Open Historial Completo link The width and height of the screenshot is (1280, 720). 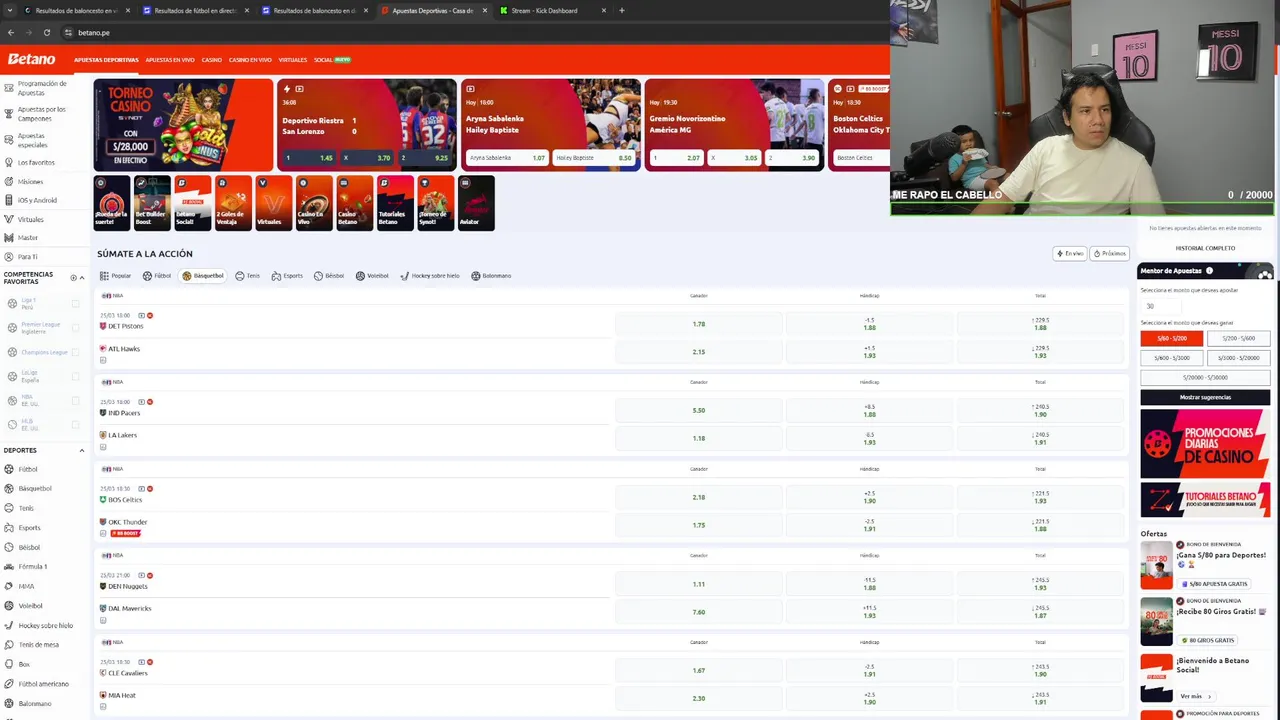[1205, 248]
